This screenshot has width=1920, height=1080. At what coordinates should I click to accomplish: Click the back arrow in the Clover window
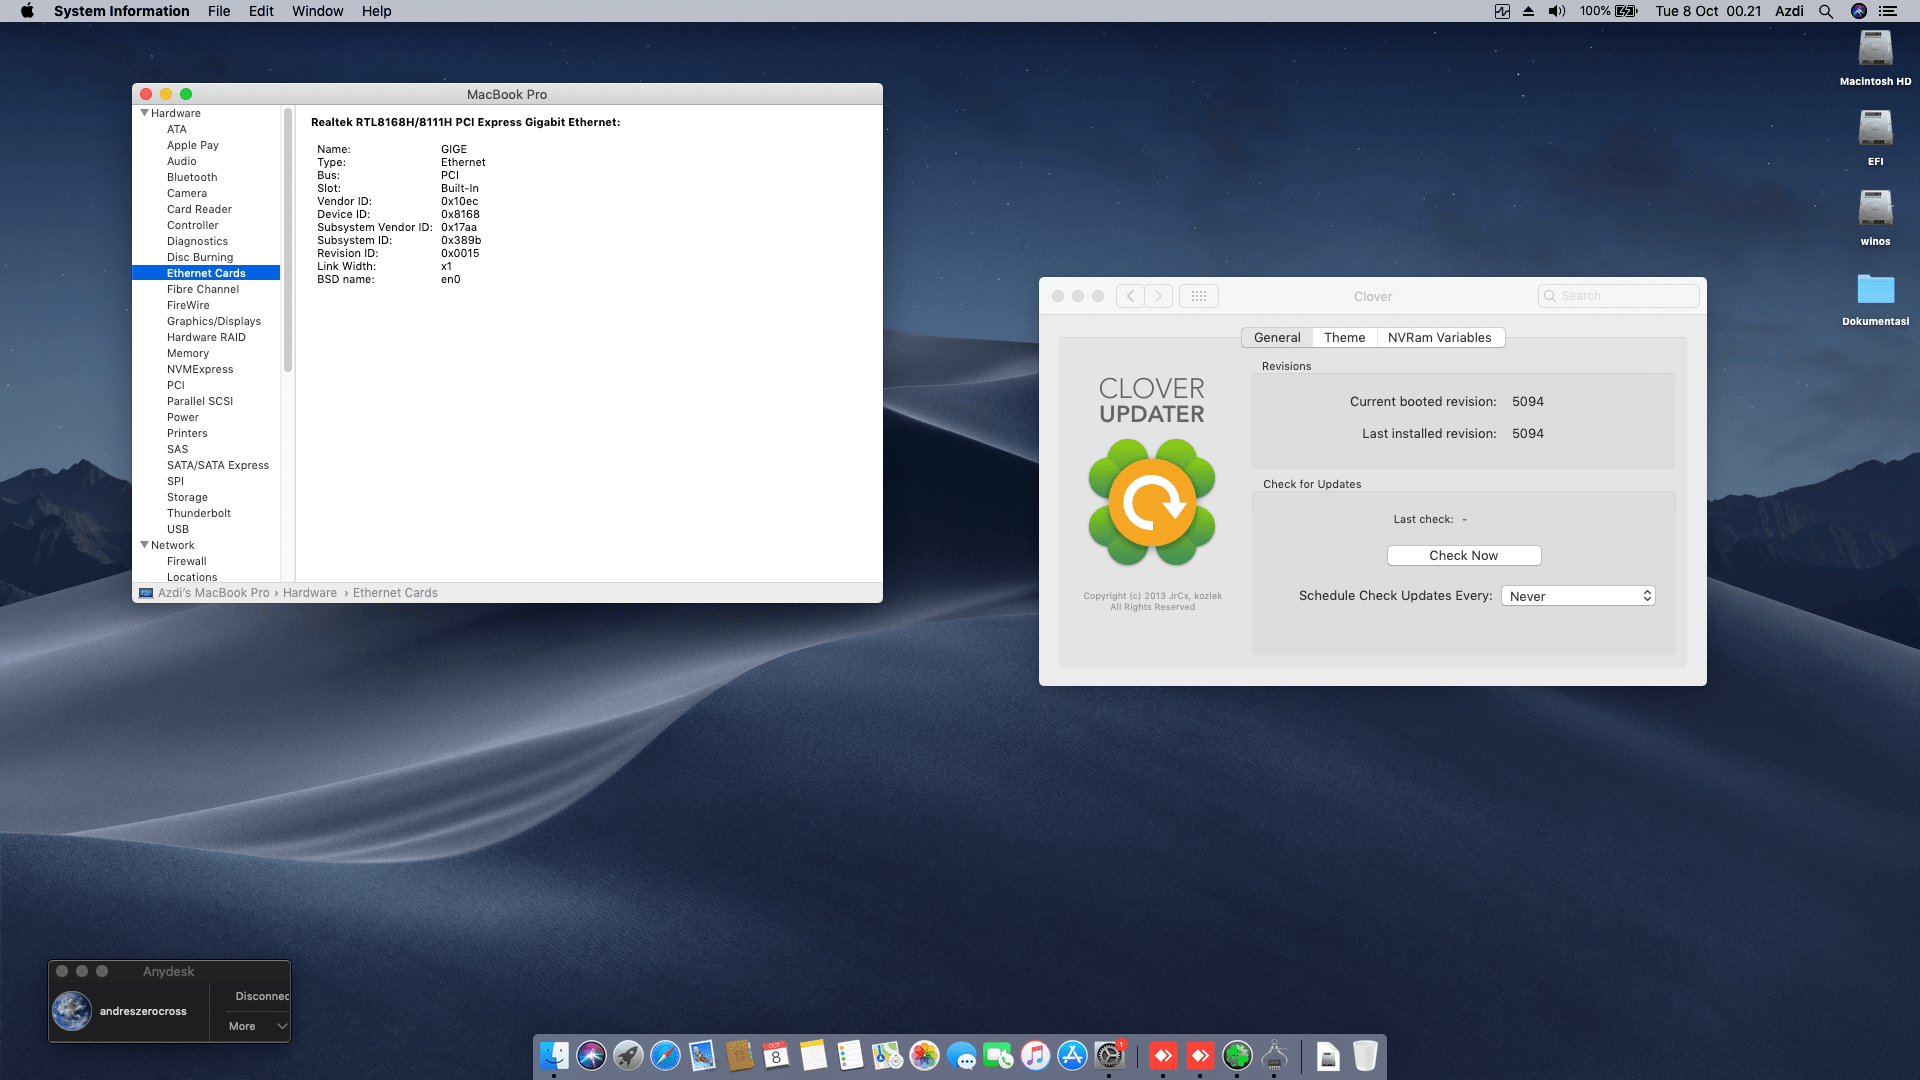coord(1130,296)
